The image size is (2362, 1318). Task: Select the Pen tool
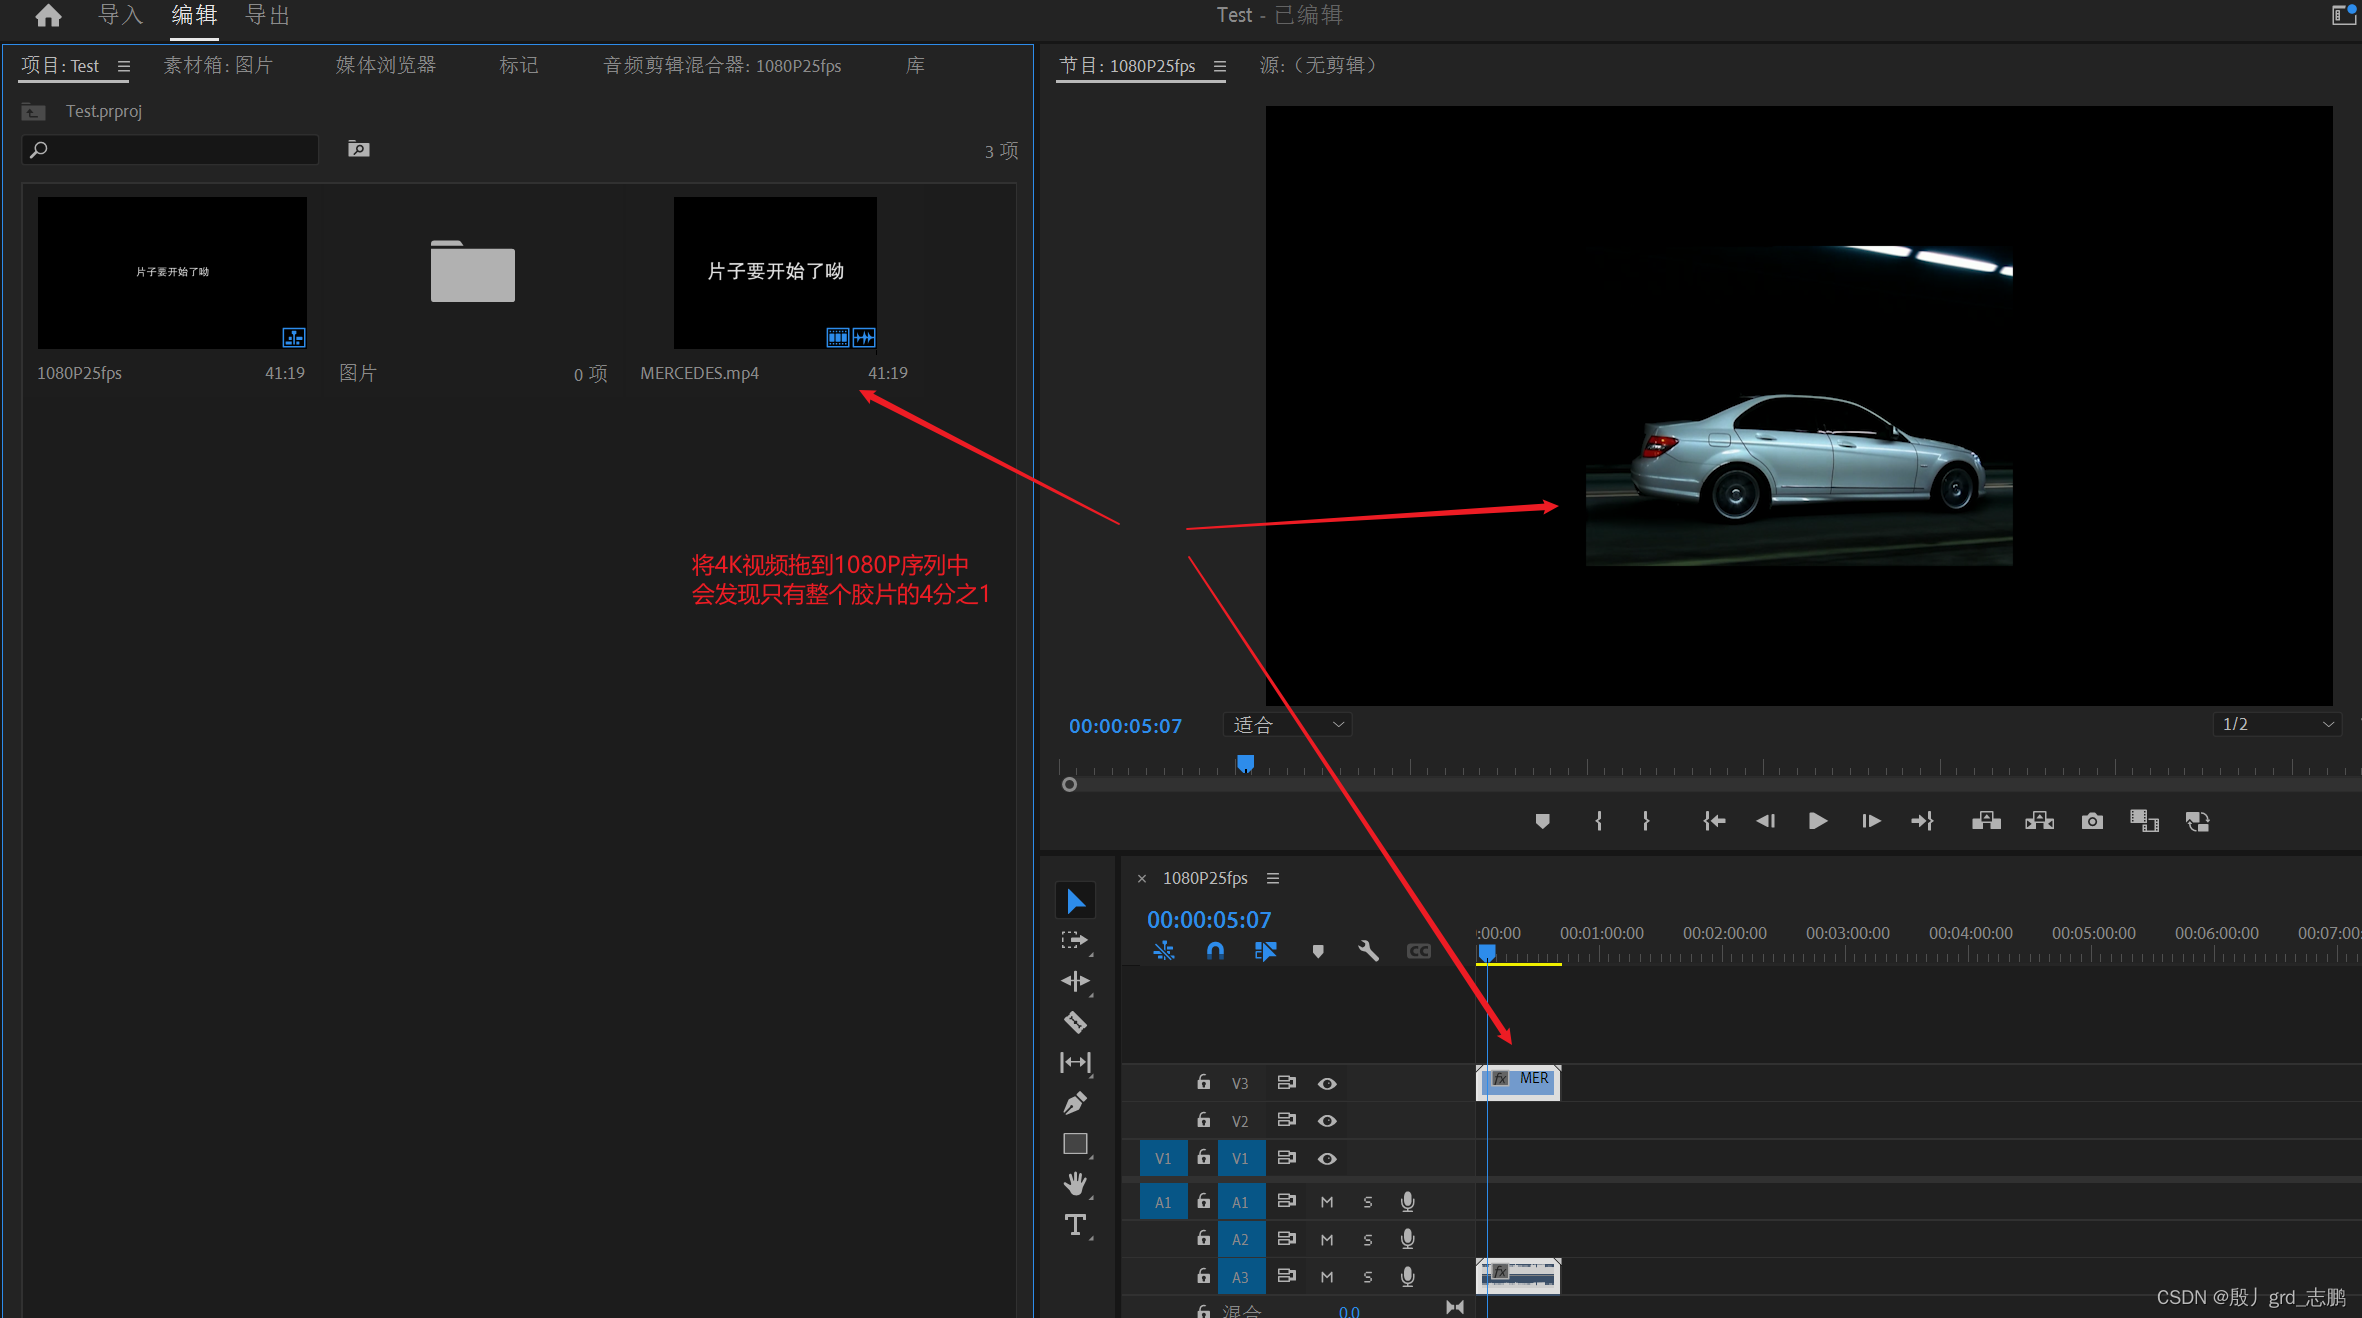click(x=1075, y=1103)
